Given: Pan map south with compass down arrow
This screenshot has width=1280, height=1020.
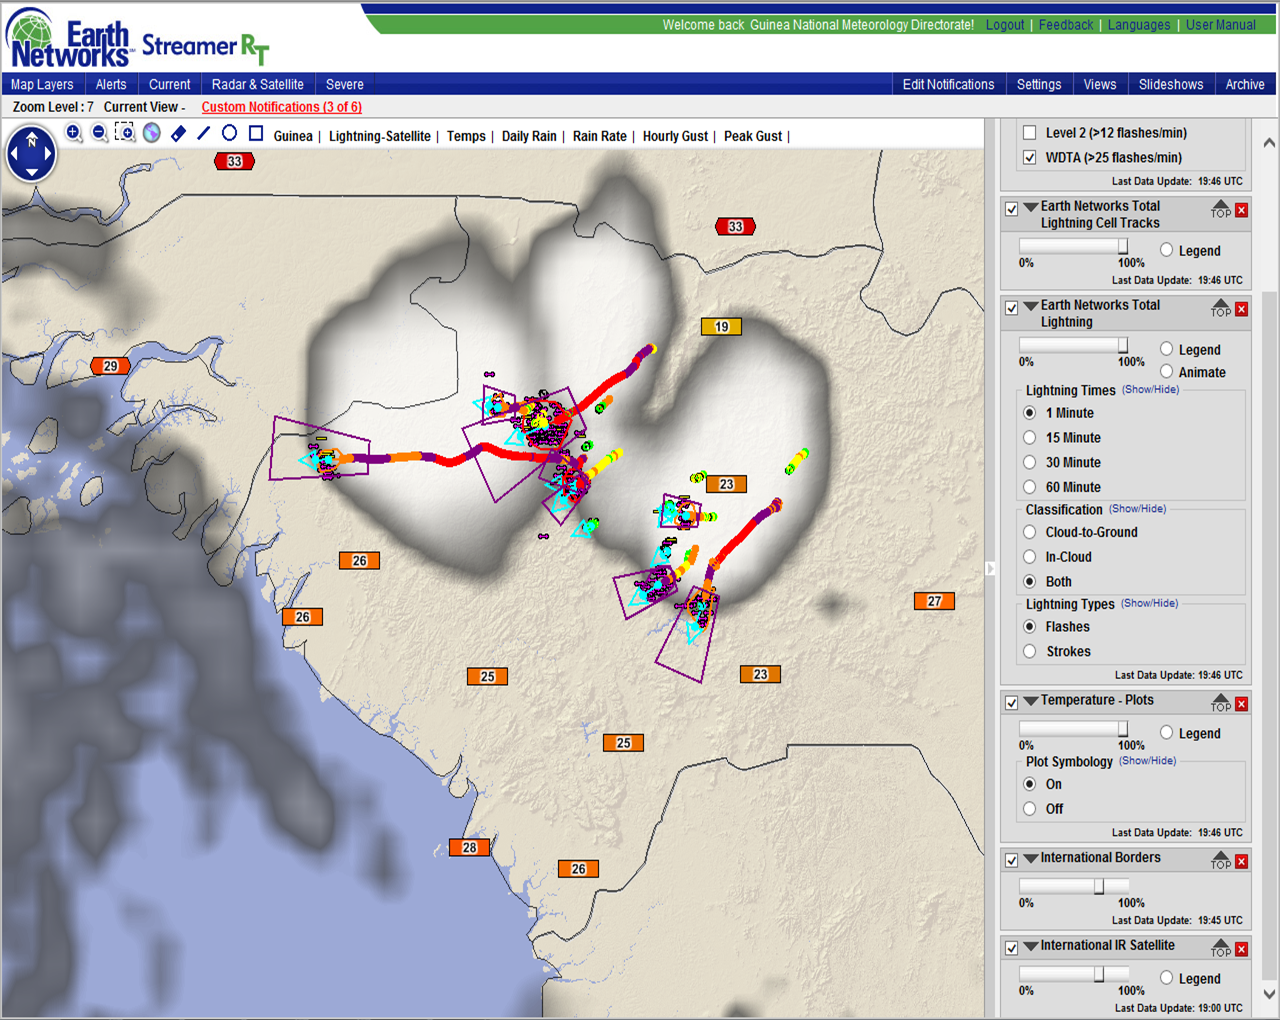Looking at the screenshot, I should coord(32,172).
